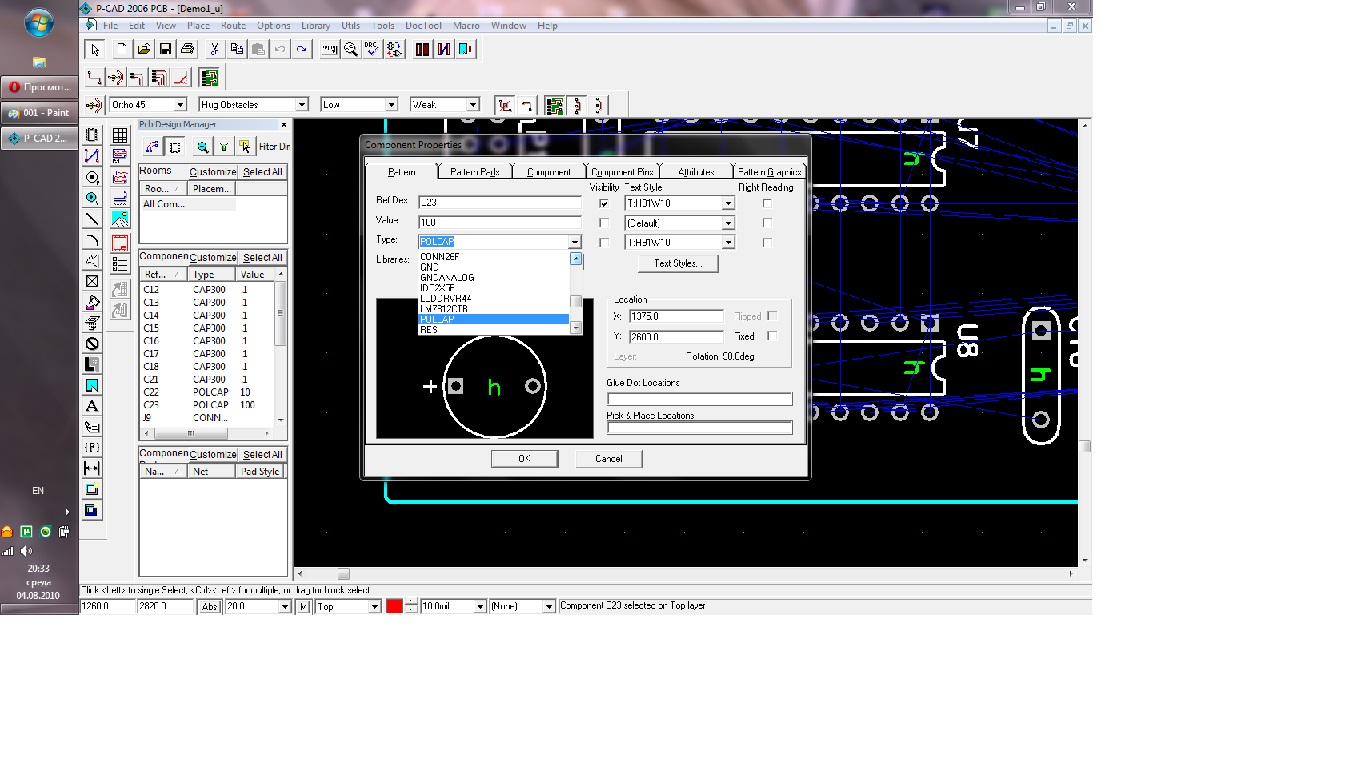Open the Type combo box arrow
The width and height of the screenshot is (1366, 768).
[x=575, y=242]
